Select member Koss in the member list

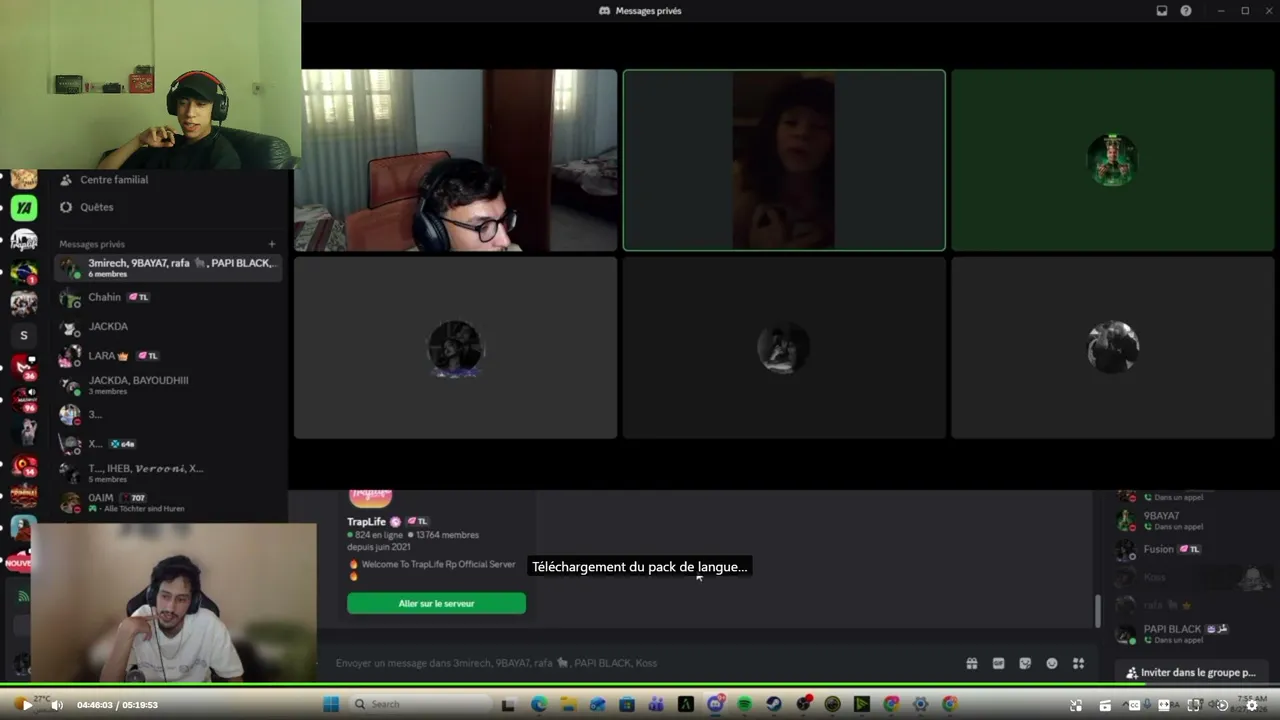(x=1190, y=577)
